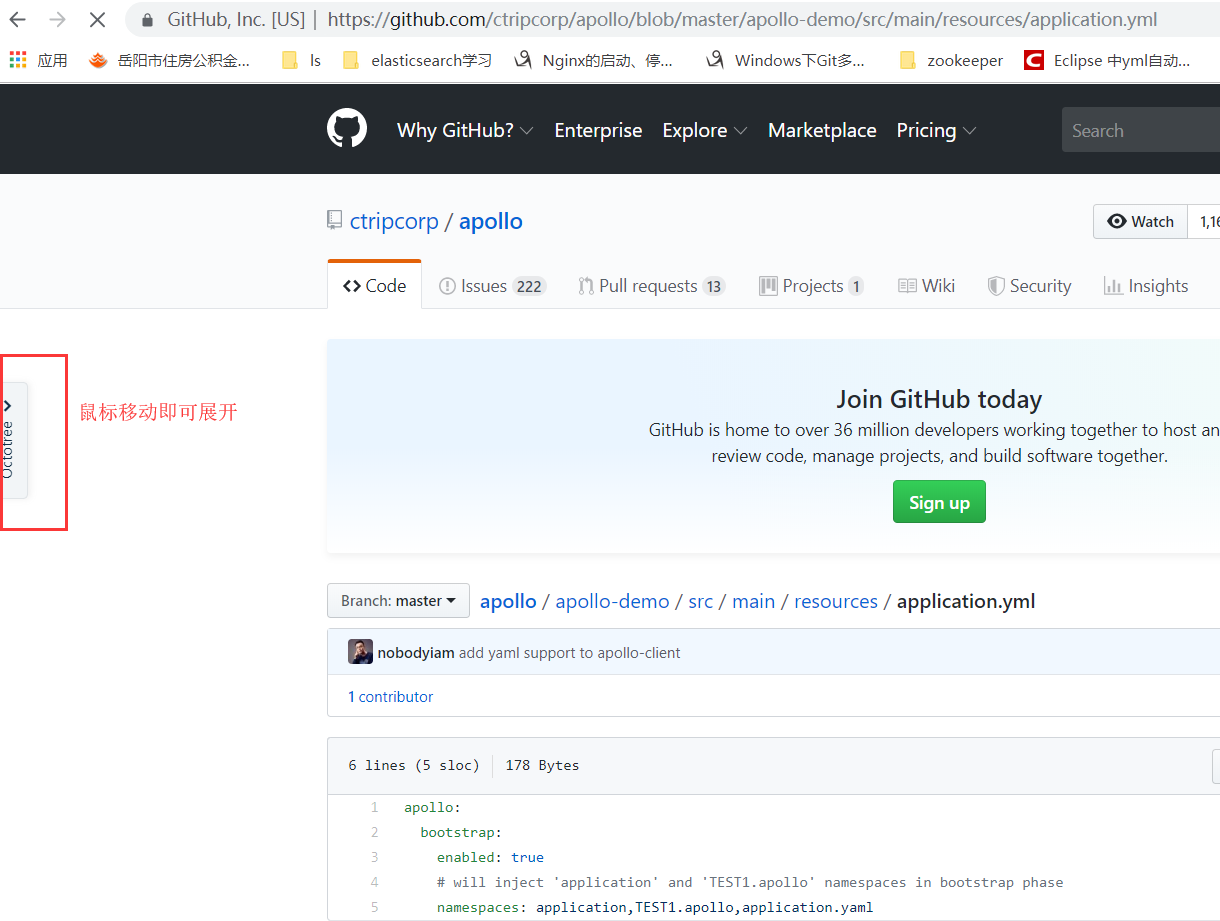
Task: Open the 岳阳市住房公积金 bookmark
Action: 170,60
